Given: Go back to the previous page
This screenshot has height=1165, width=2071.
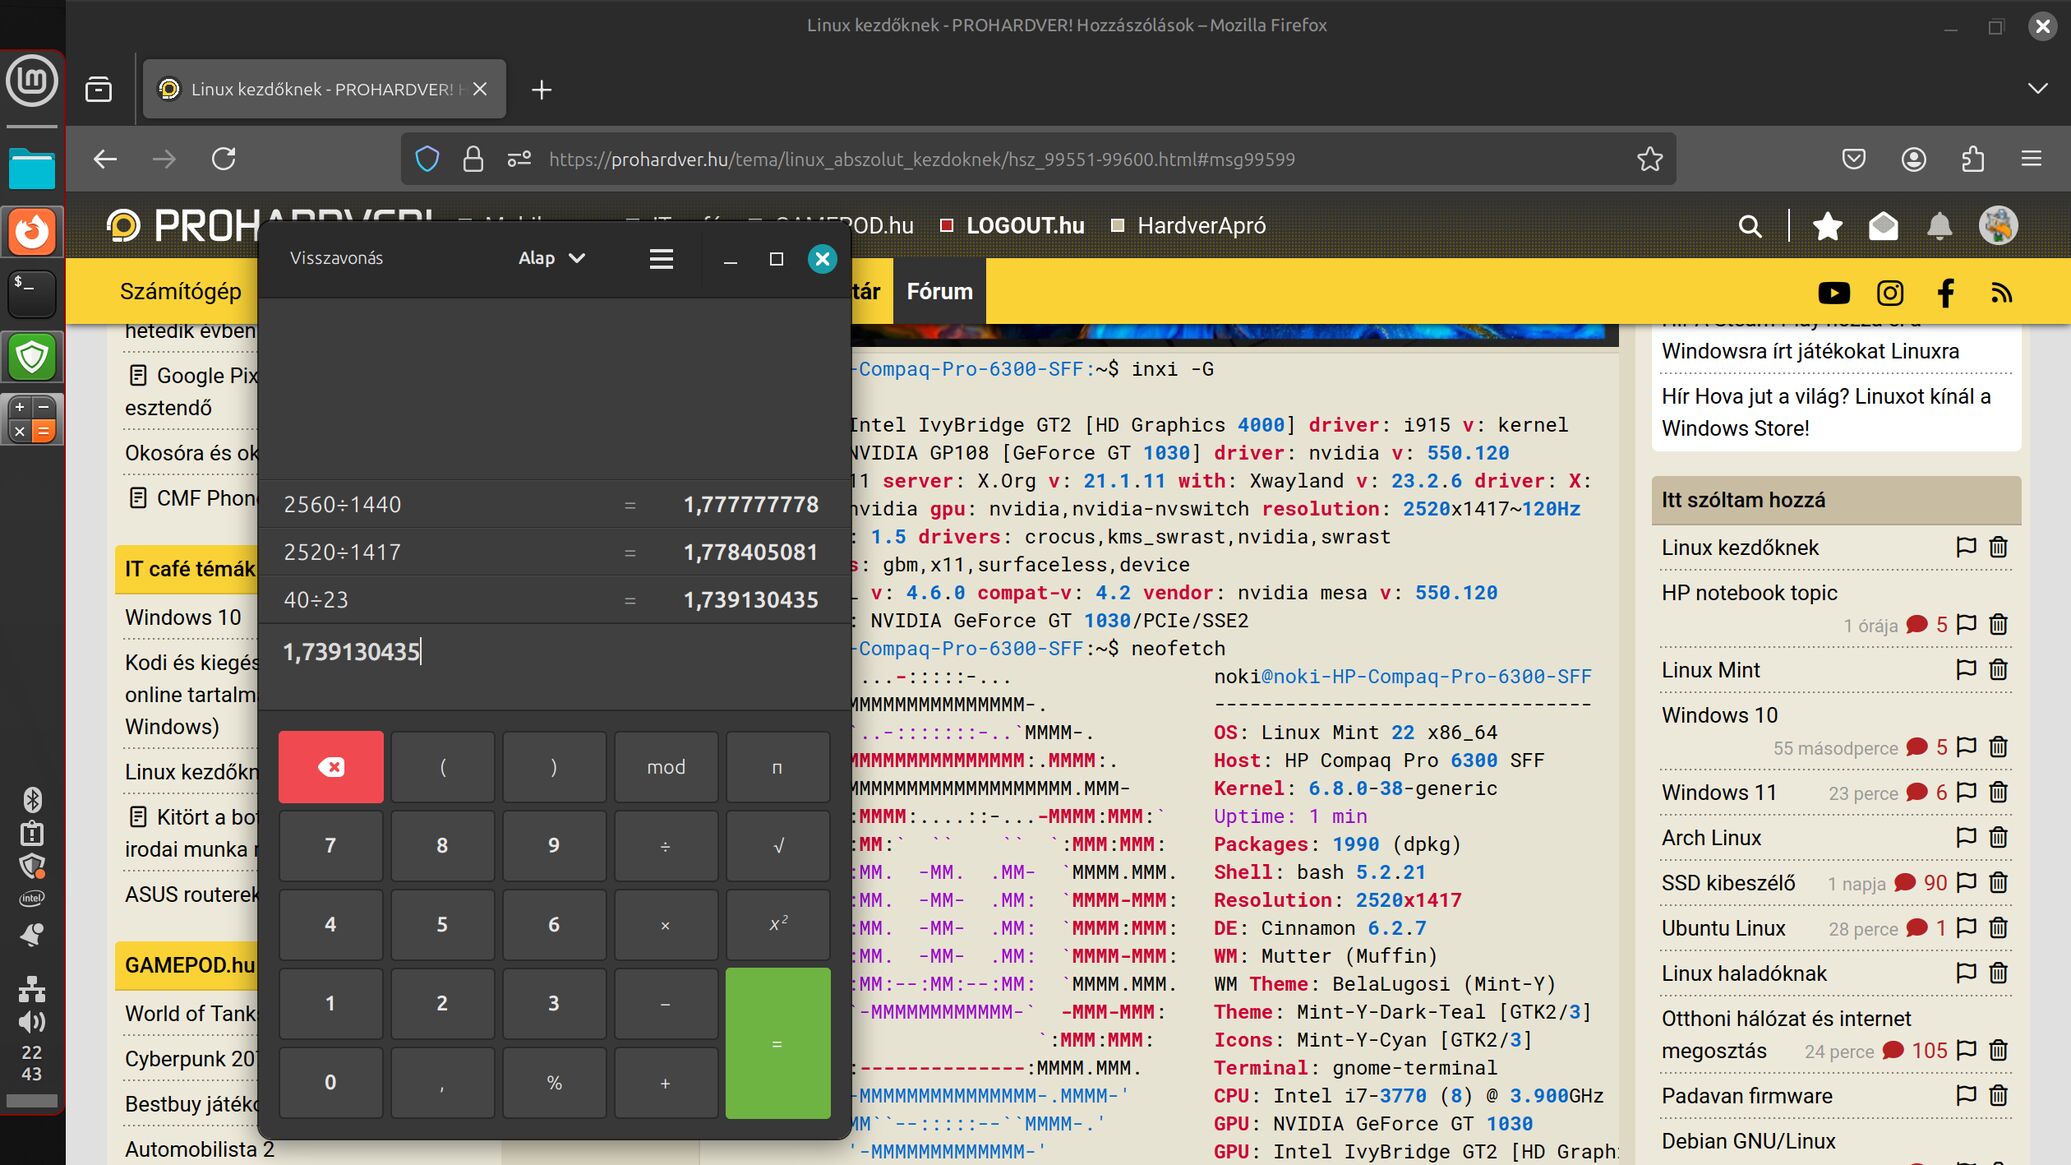Looking at the screenshot, I should [x=105, y=159].
